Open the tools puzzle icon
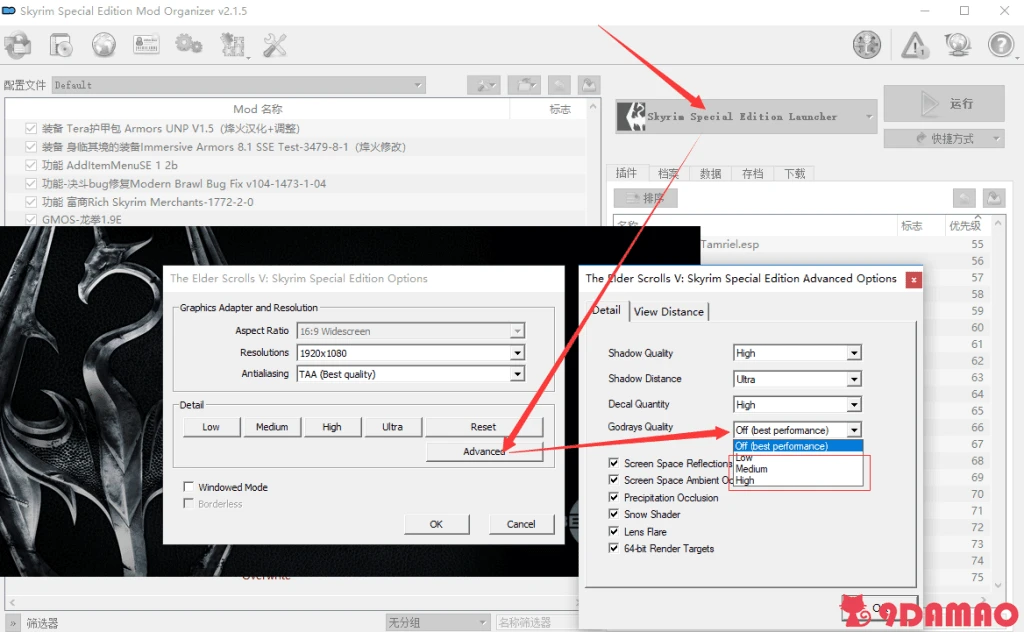1024x632 pixels. [x=232, y=45]
